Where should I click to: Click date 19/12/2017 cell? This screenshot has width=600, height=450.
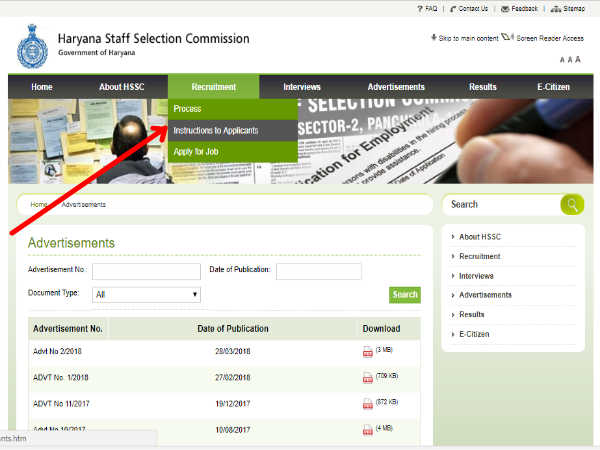tap(233, 404)
